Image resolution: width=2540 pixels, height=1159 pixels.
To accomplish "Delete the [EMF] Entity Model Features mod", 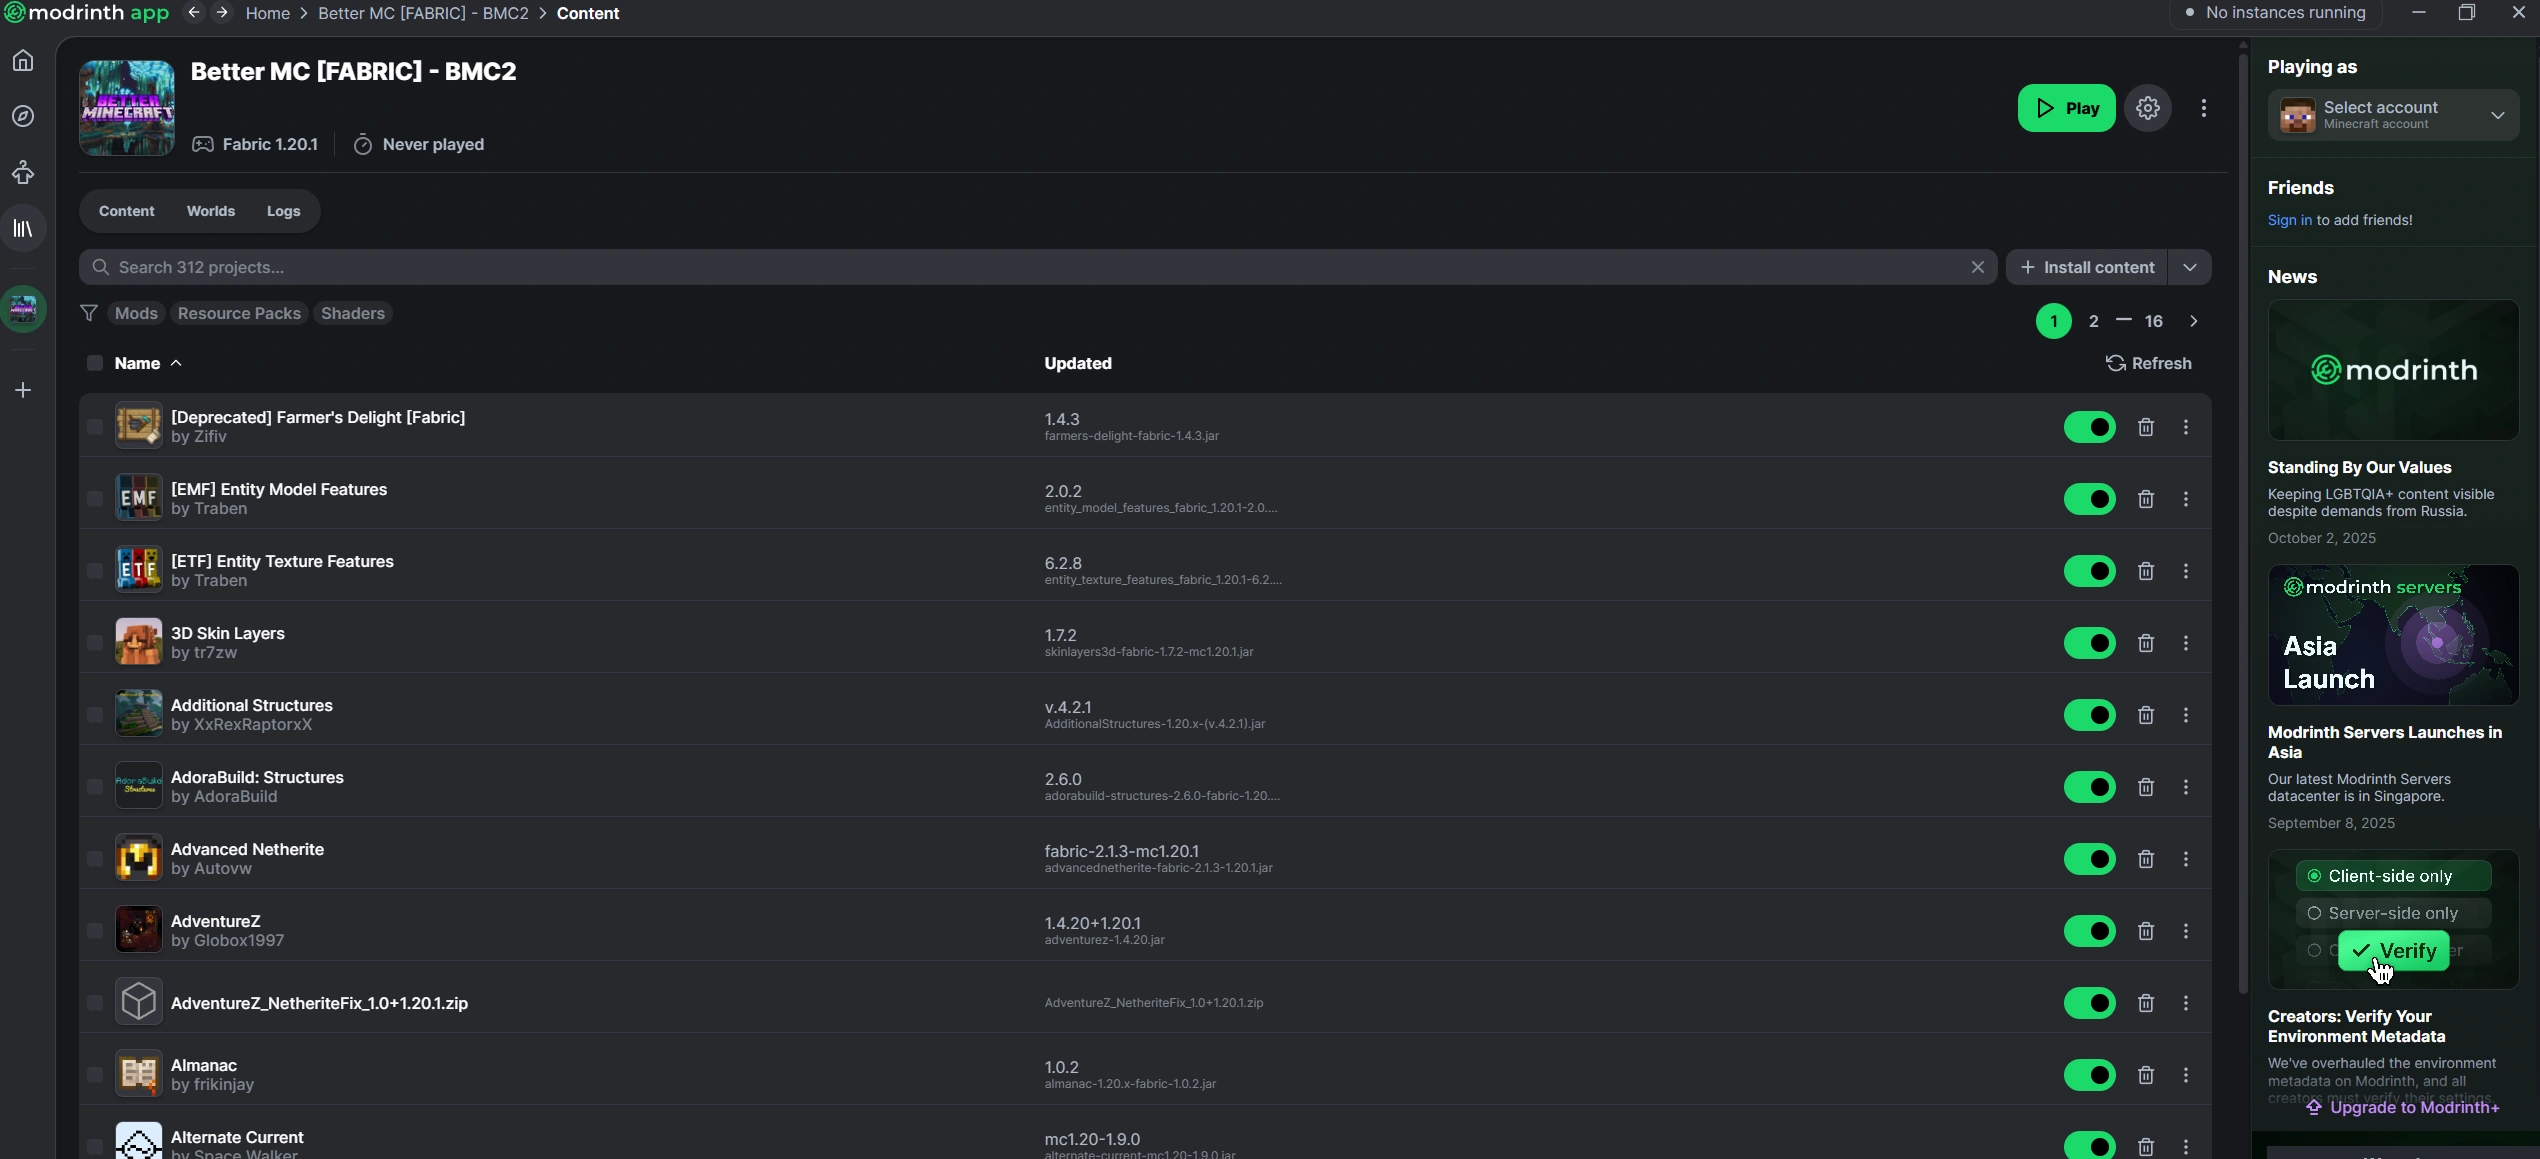I will point(2146,499).
